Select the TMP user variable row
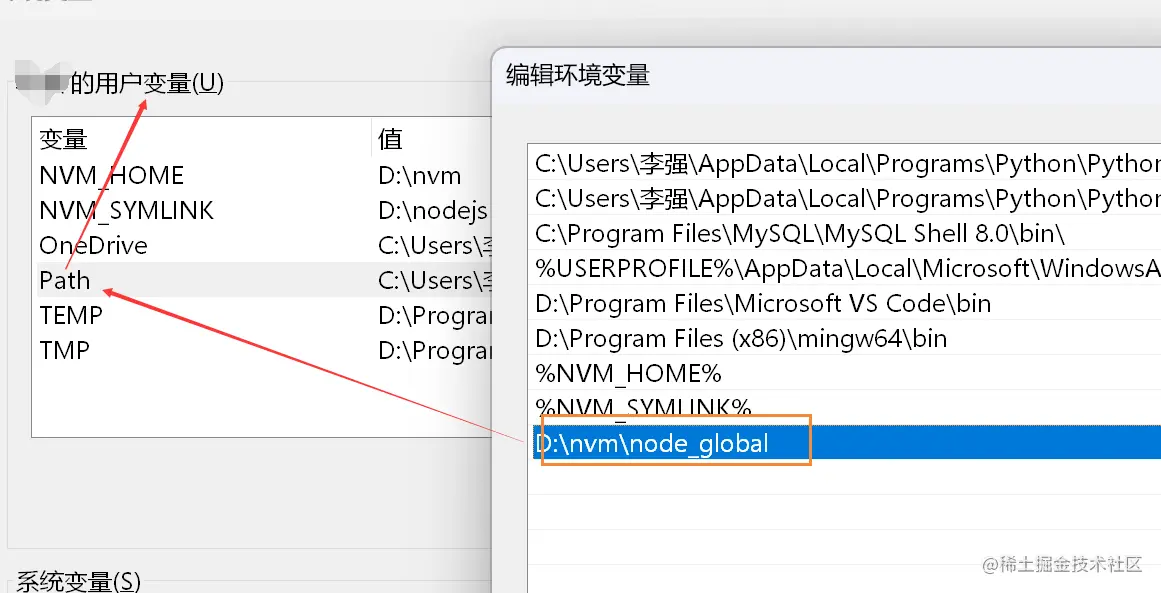This screenshot has height=593, width=1161. pos(264,350)
